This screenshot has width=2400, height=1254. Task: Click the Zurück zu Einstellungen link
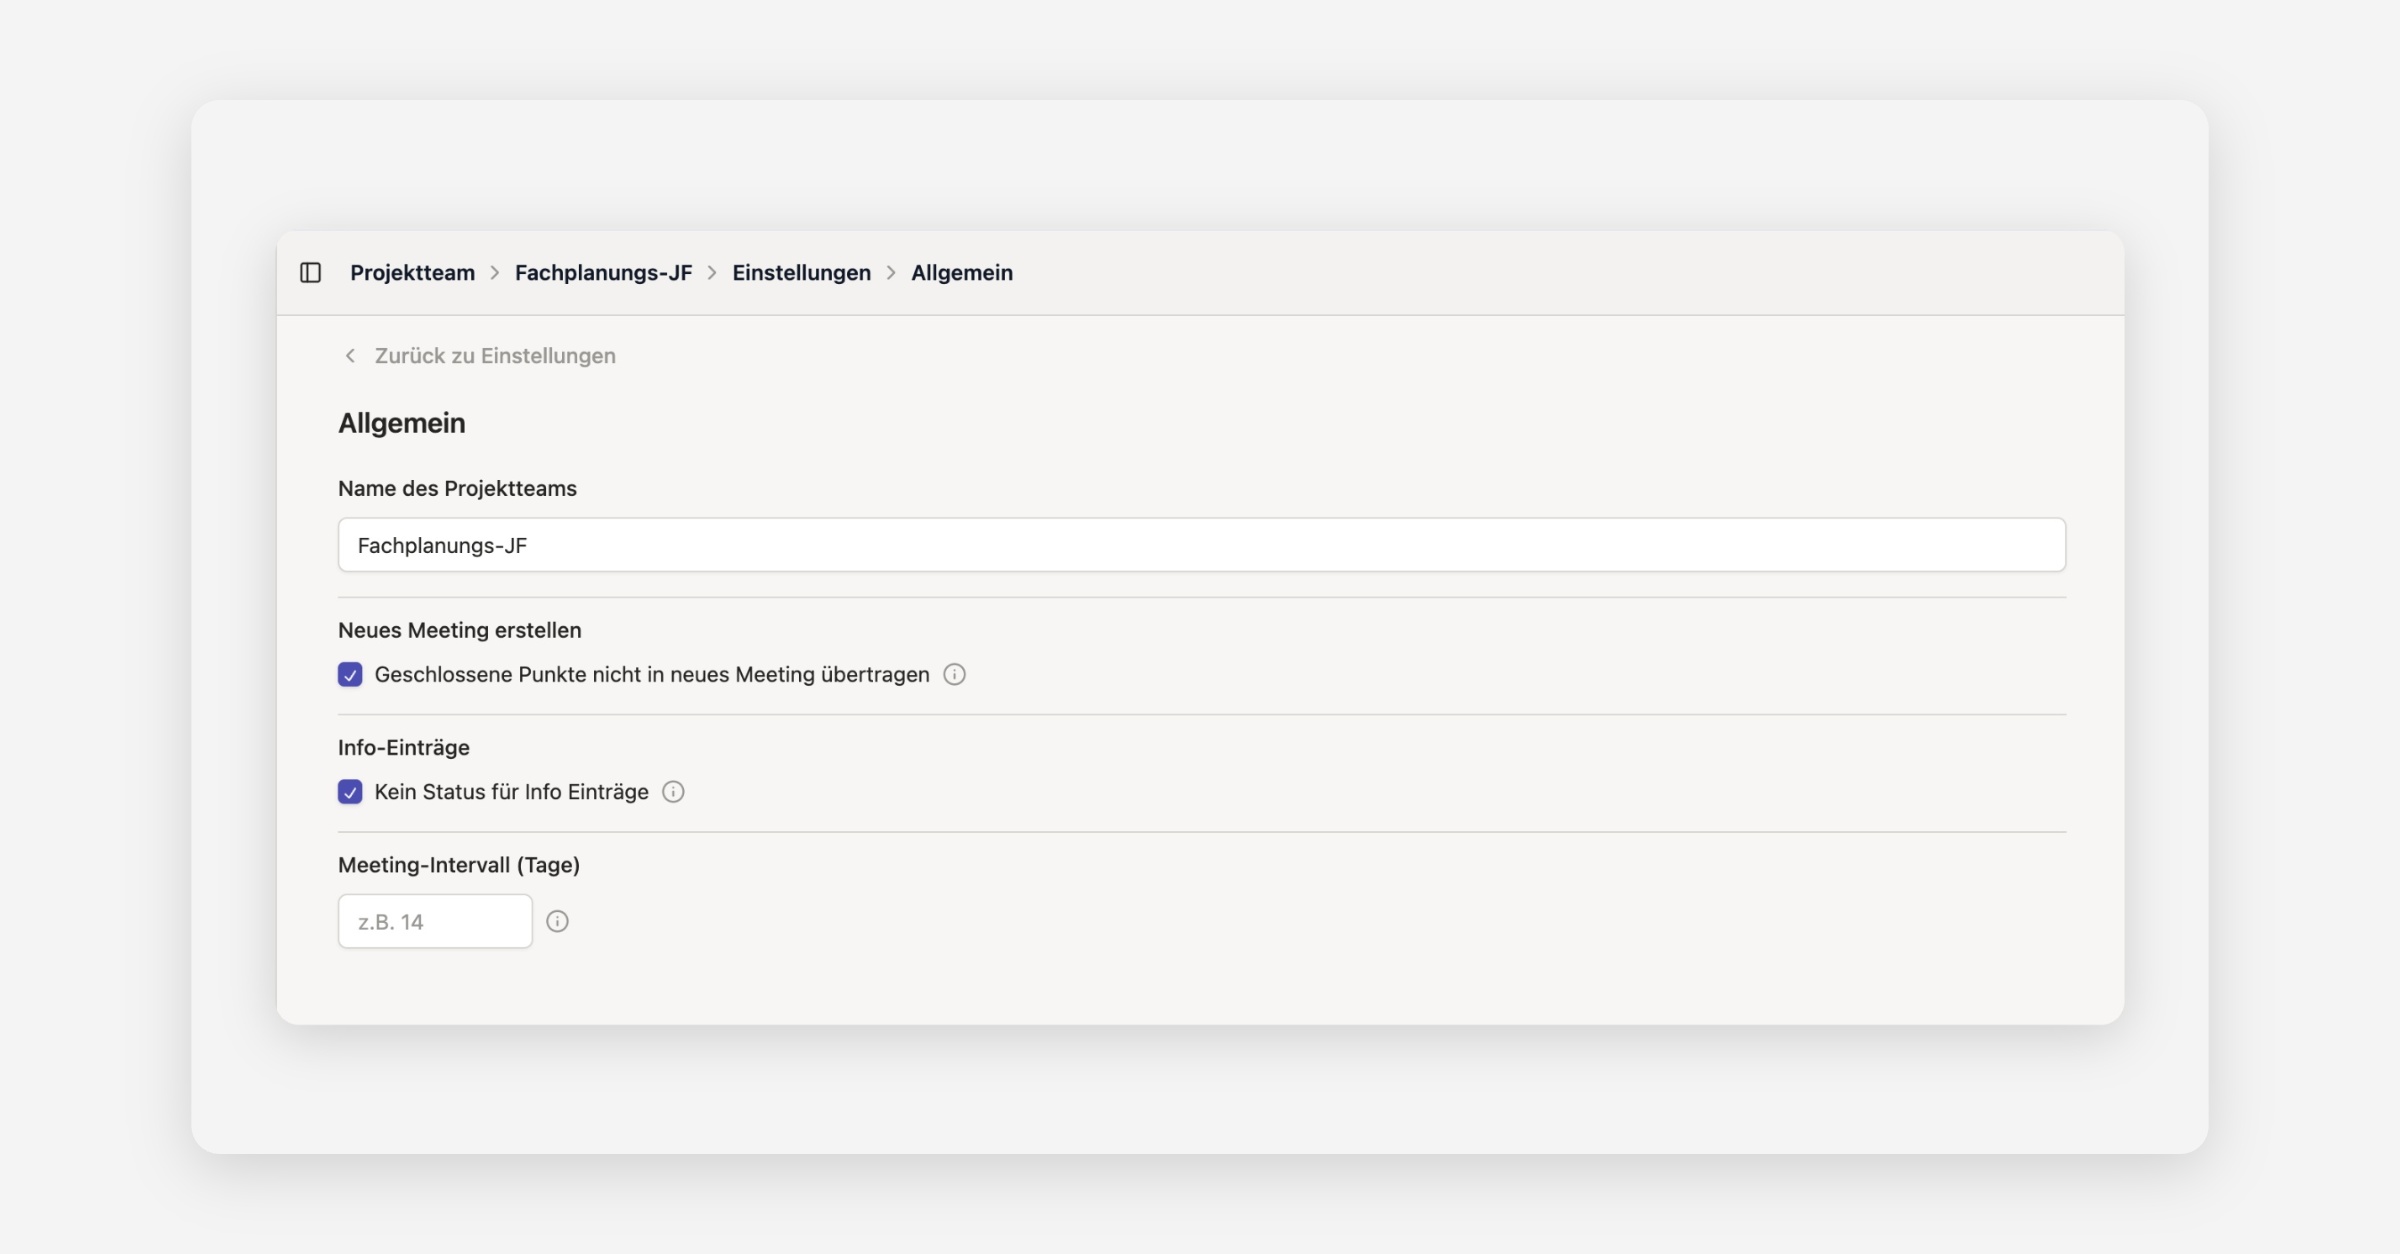click(494, 355)
